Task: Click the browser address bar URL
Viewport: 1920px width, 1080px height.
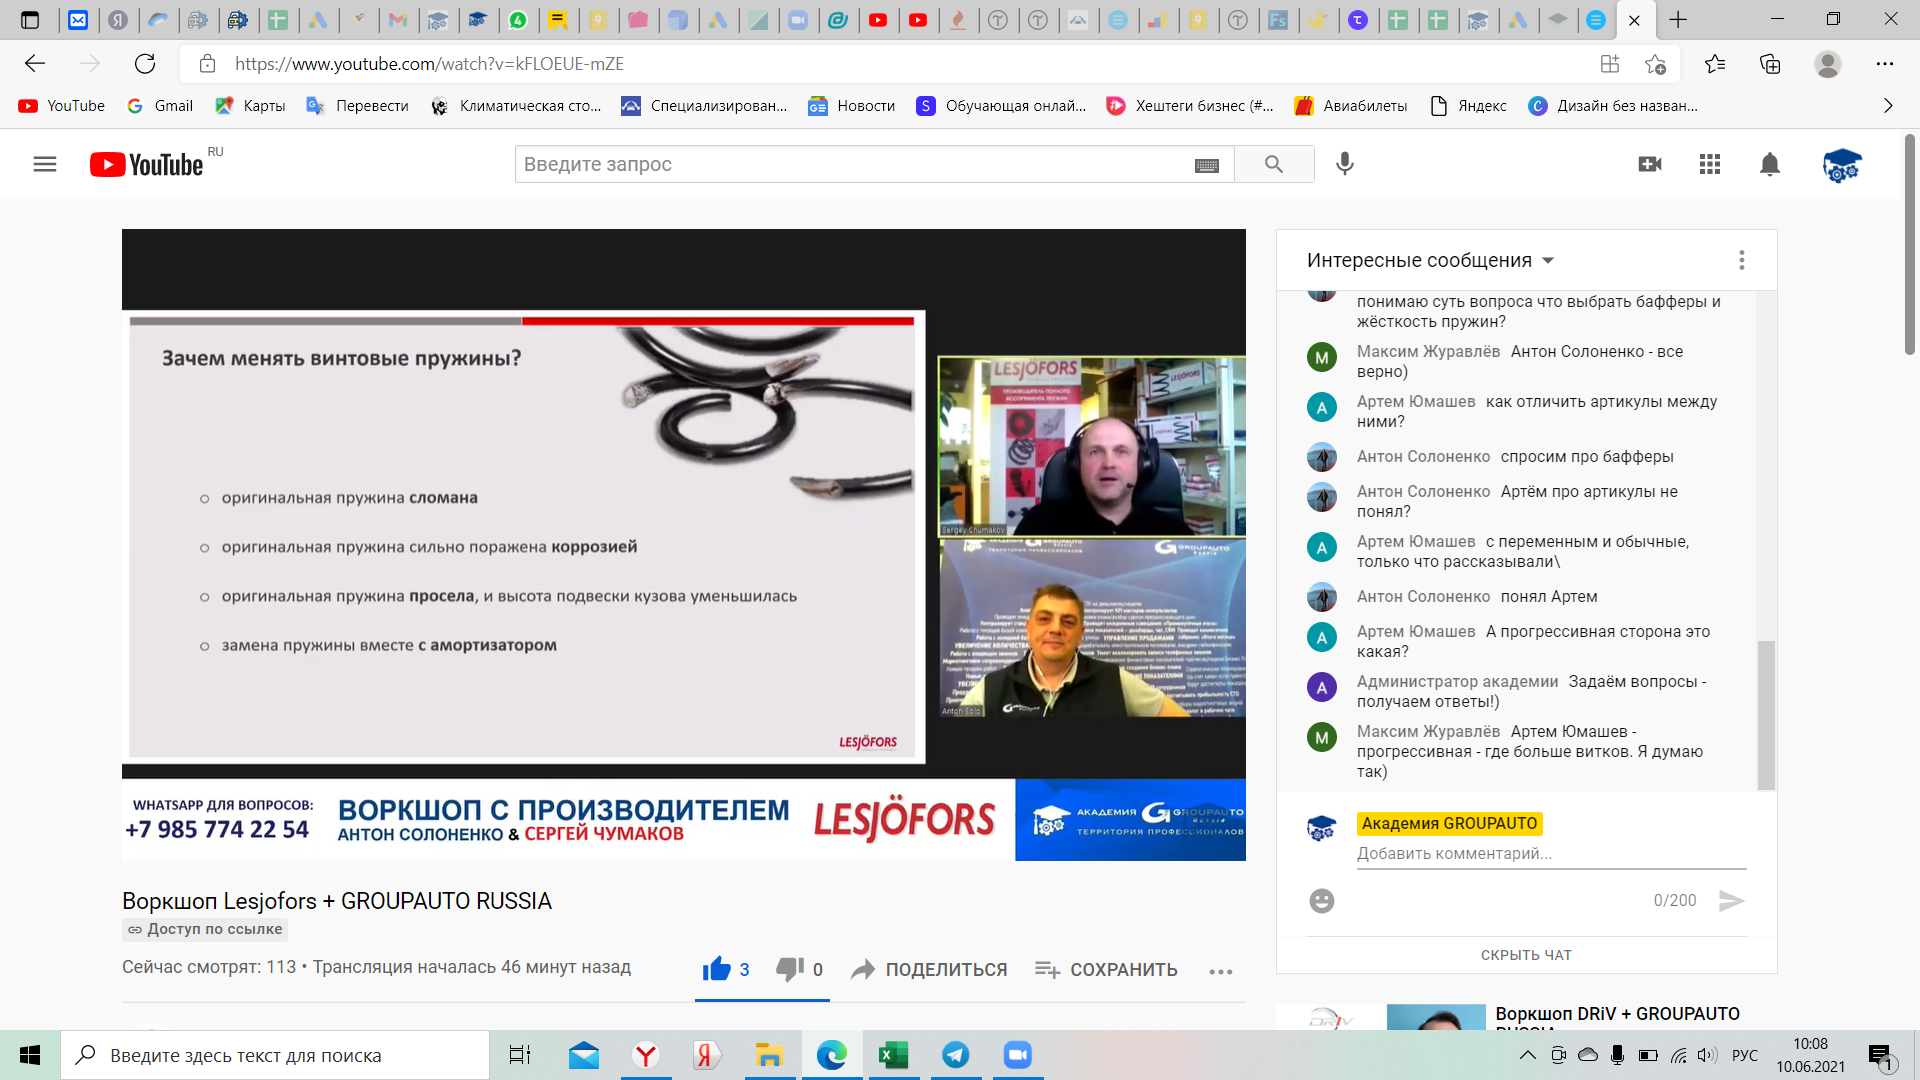Action: point(430,64)
